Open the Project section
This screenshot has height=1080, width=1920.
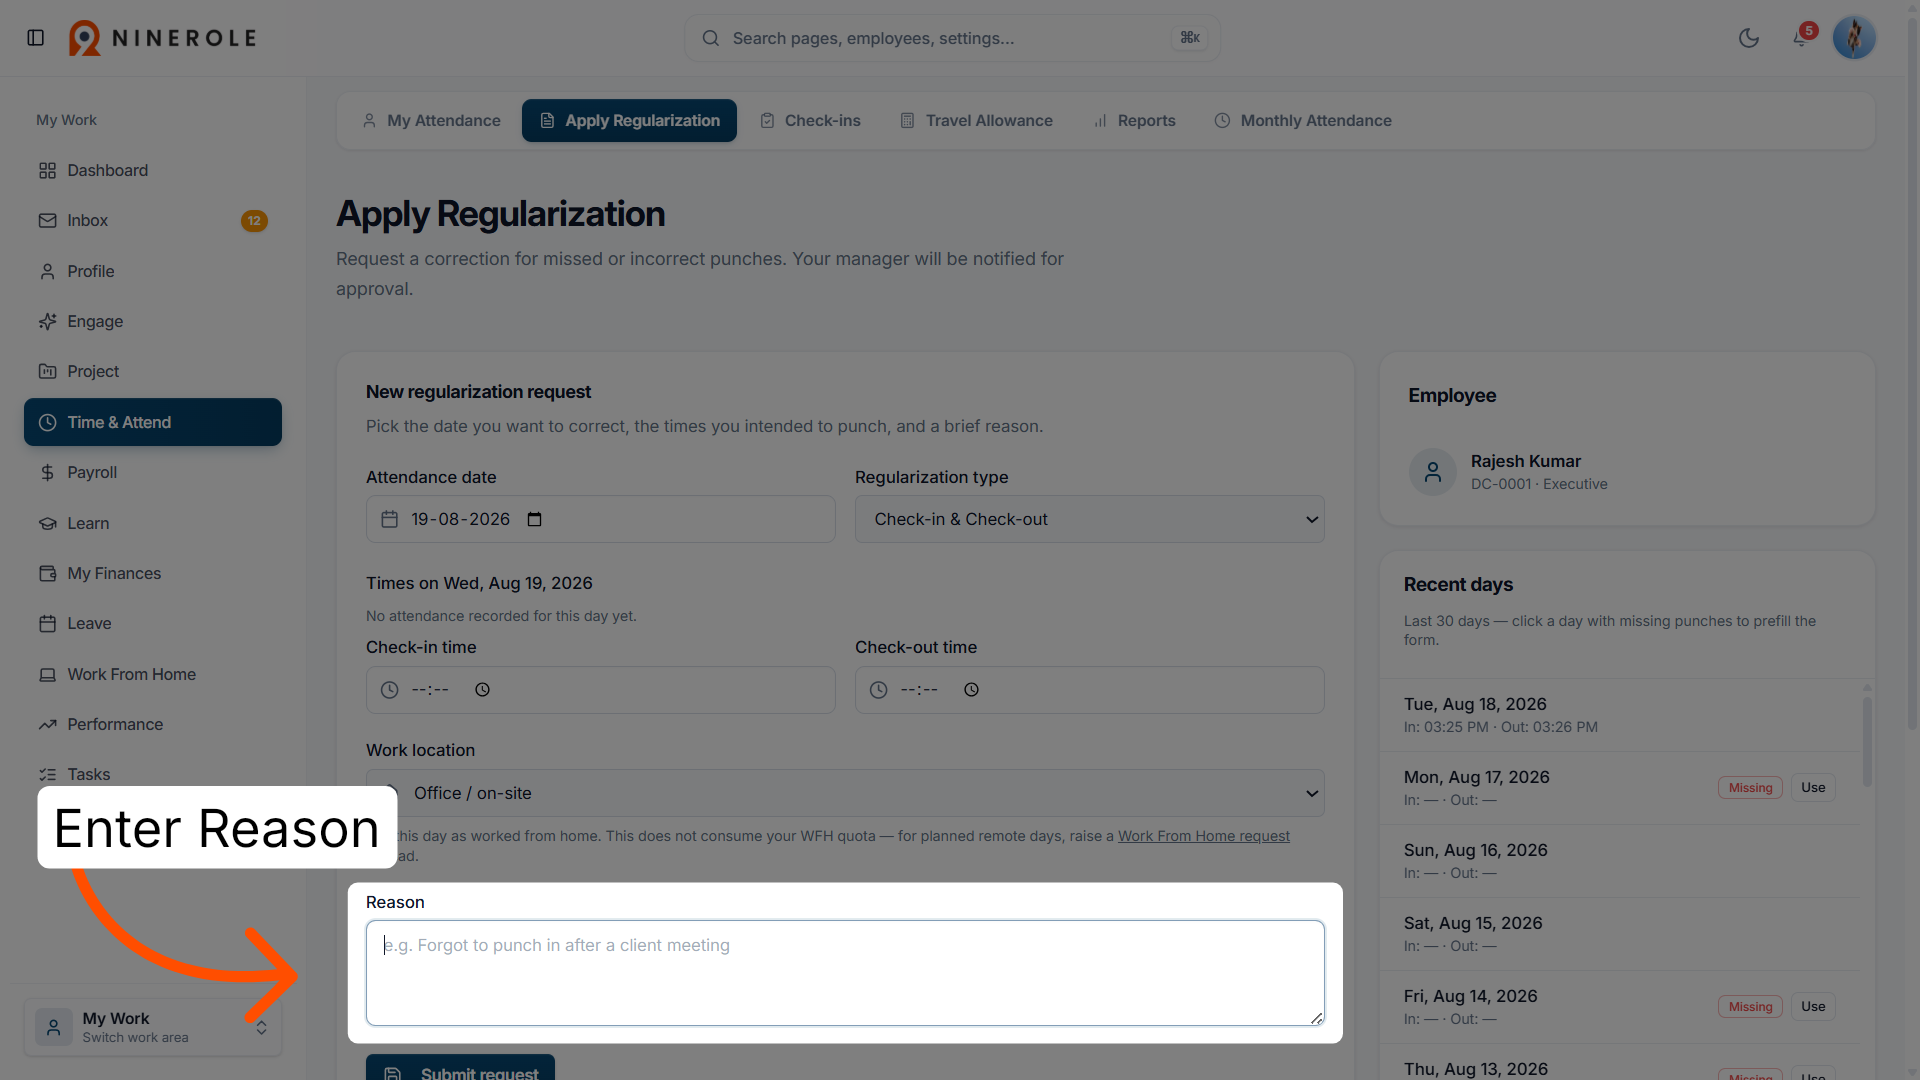(x=153, y=372)
